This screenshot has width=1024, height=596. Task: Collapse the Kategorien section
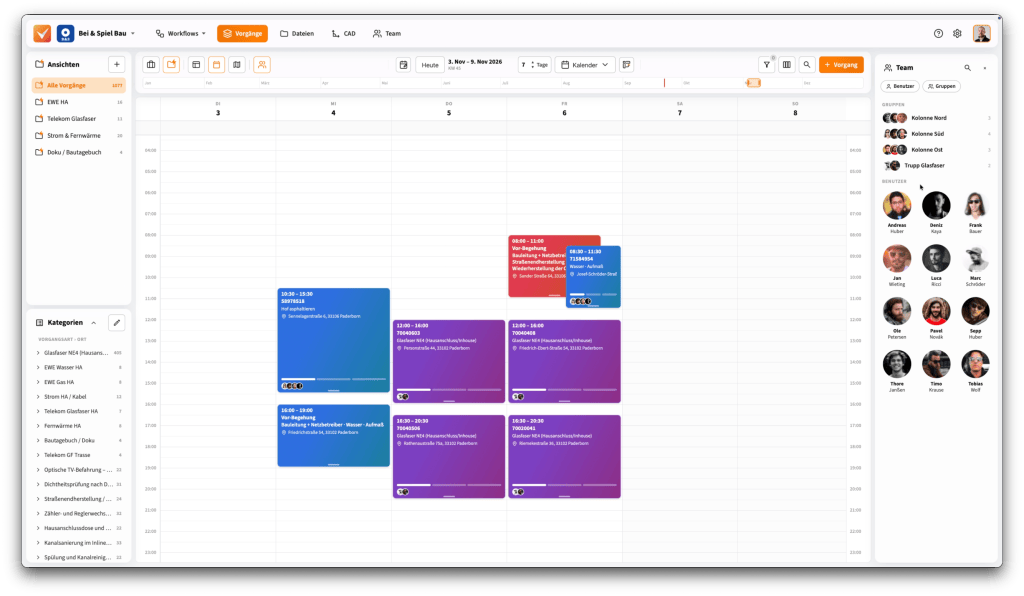94,322
